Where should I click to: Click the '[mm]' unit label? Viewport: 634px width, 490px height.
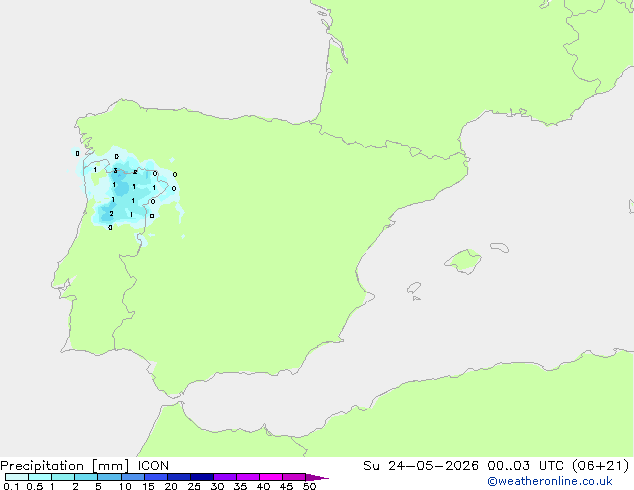pyautogui.click(x=110, y=466)
